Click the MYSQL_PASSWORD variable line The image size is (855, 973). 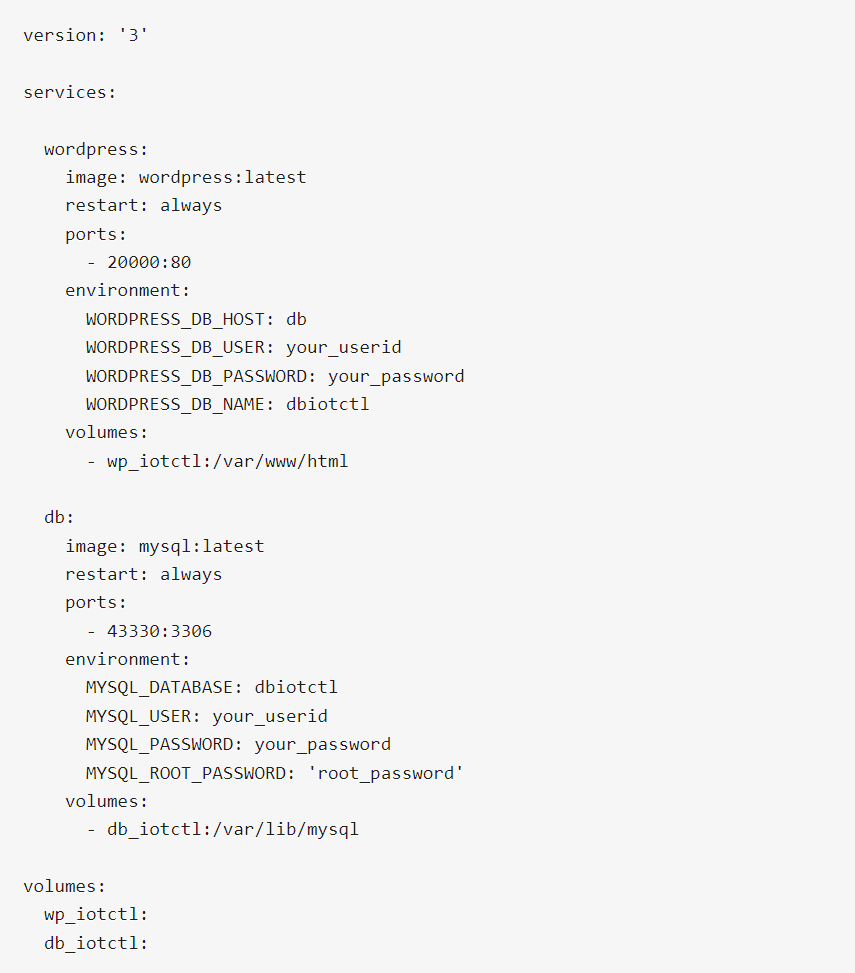(x=238, y=744)
